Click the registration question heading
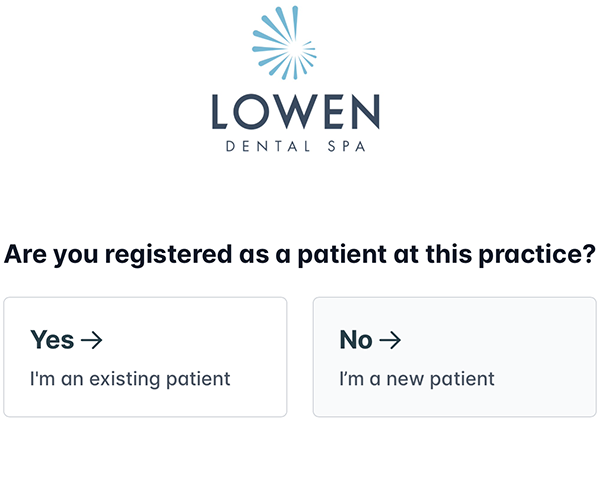The height and width of the screenshot is (500, 600). pos(300,254)
